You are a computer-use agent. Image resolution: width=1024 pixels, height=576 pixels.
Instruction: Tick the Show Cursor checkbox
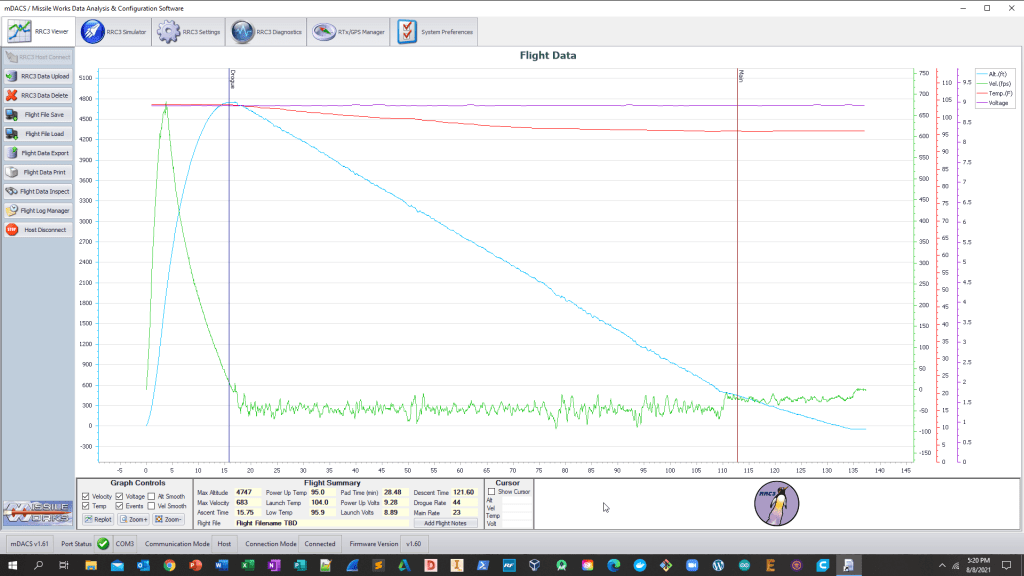491,492
